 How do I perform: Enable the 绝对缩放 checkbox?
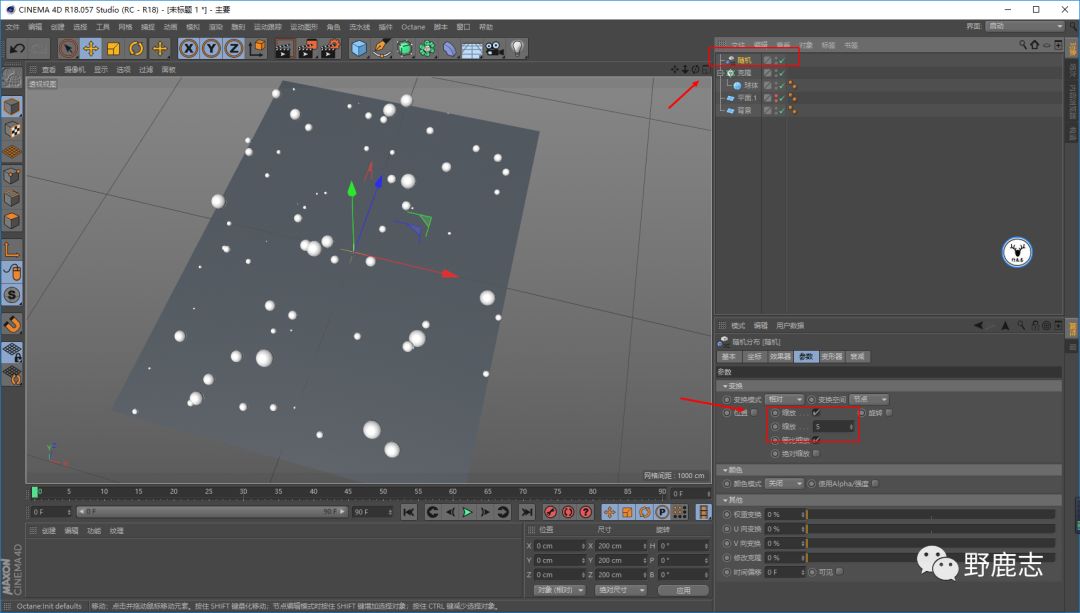[x=816, y=453]
